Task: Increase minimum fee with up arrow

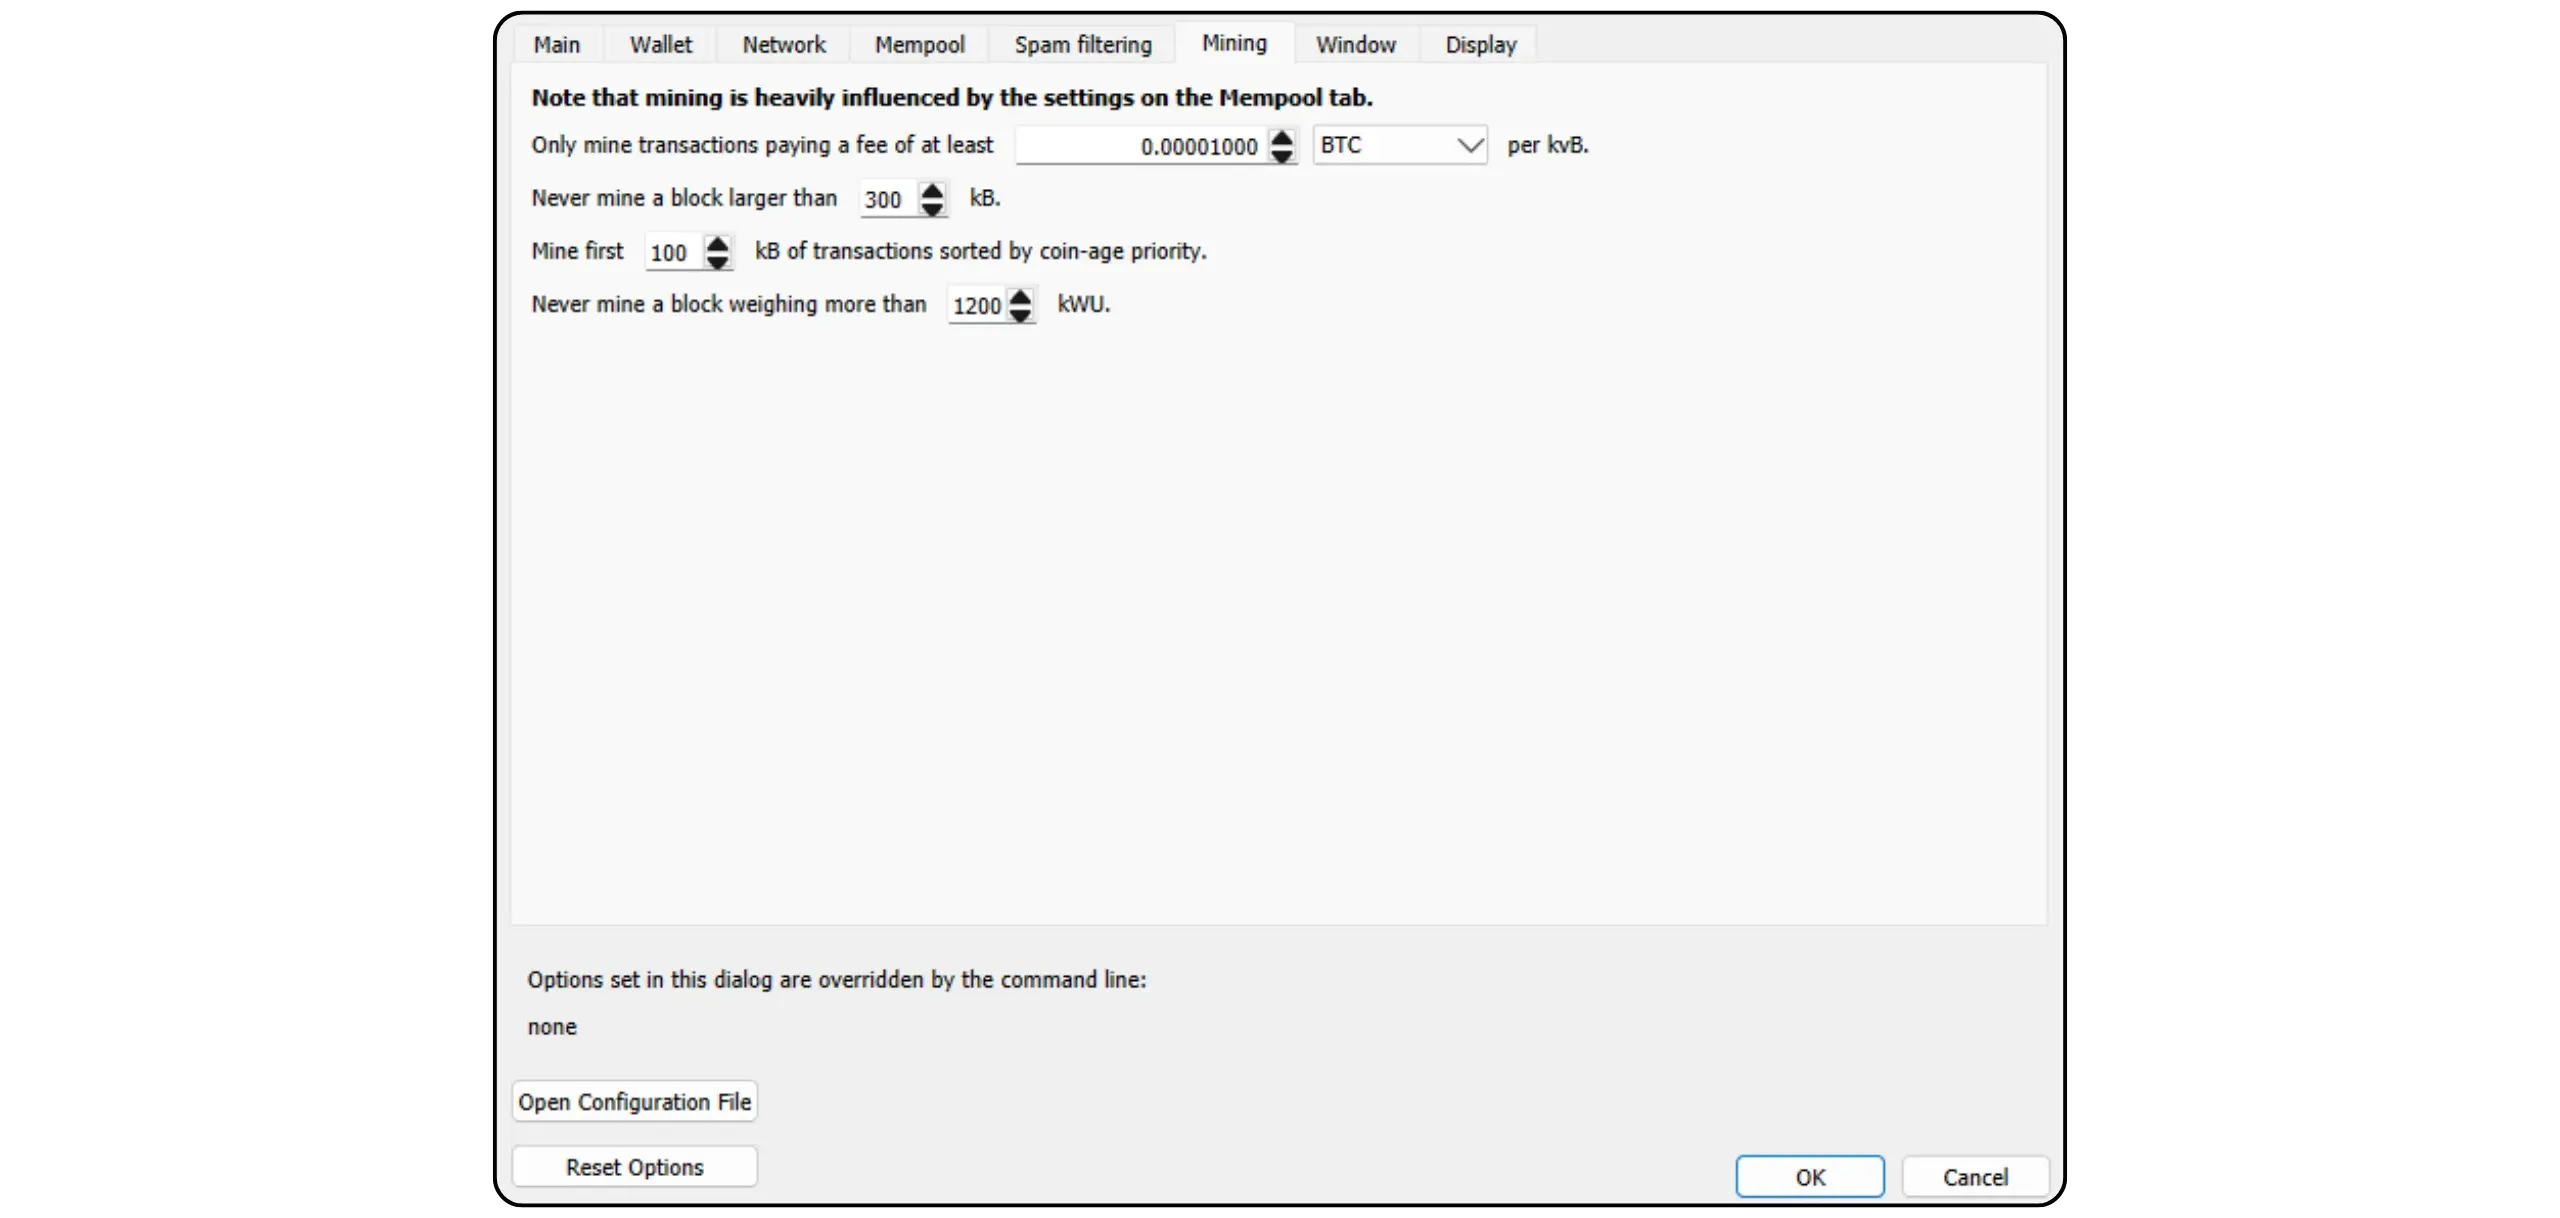Action: pyautogui.click(x=1281, y=138)
